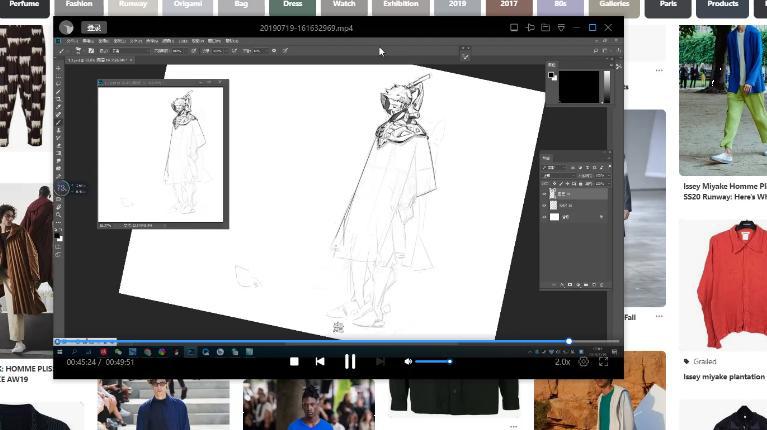Create a new layer group icon

[x=586, y=285]
